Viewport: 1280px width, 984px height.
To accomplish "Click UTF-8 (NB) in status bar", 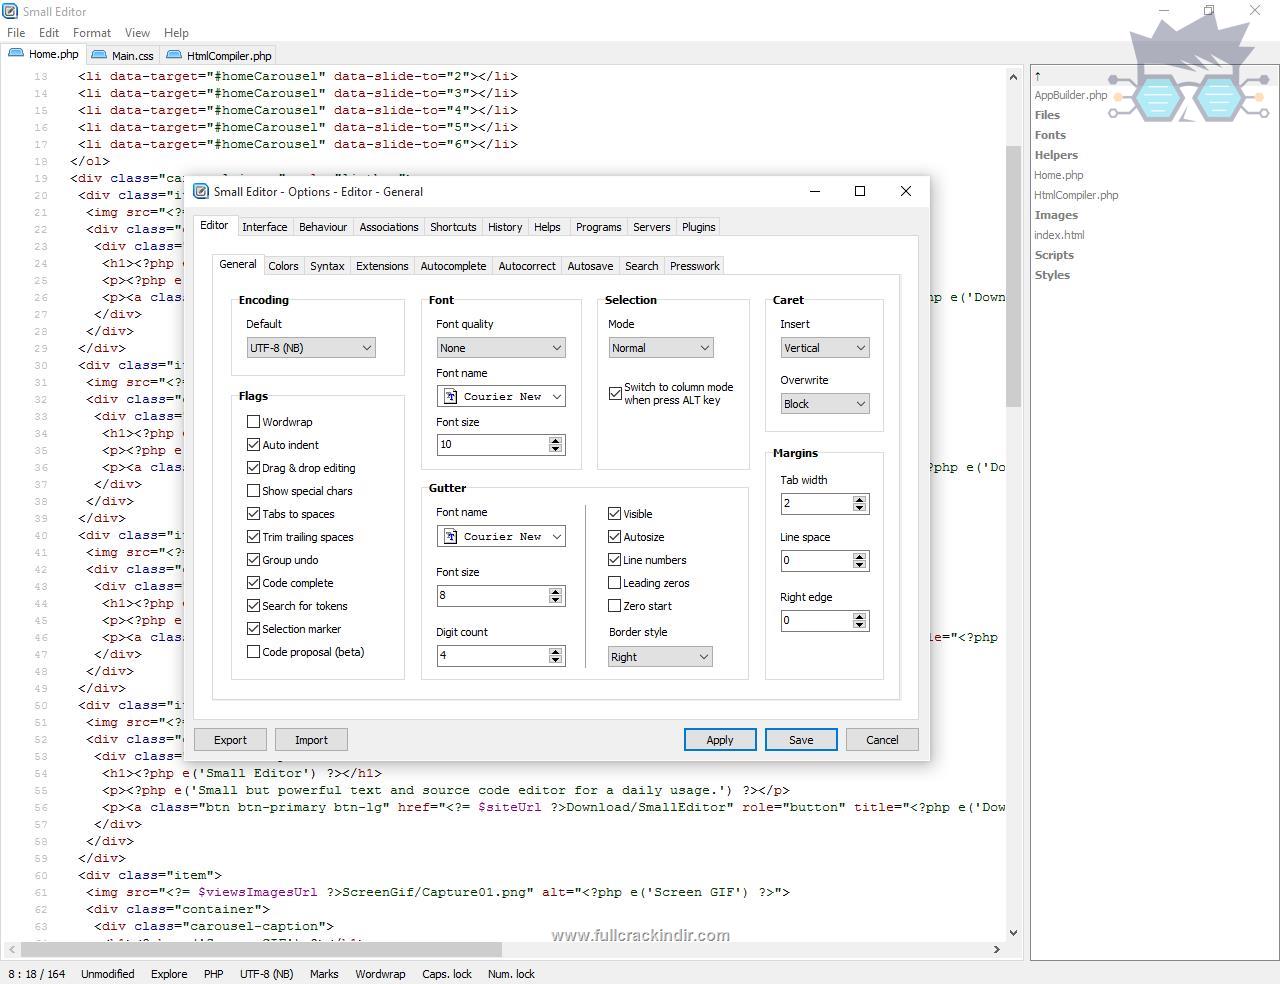I will coord(267,974).
